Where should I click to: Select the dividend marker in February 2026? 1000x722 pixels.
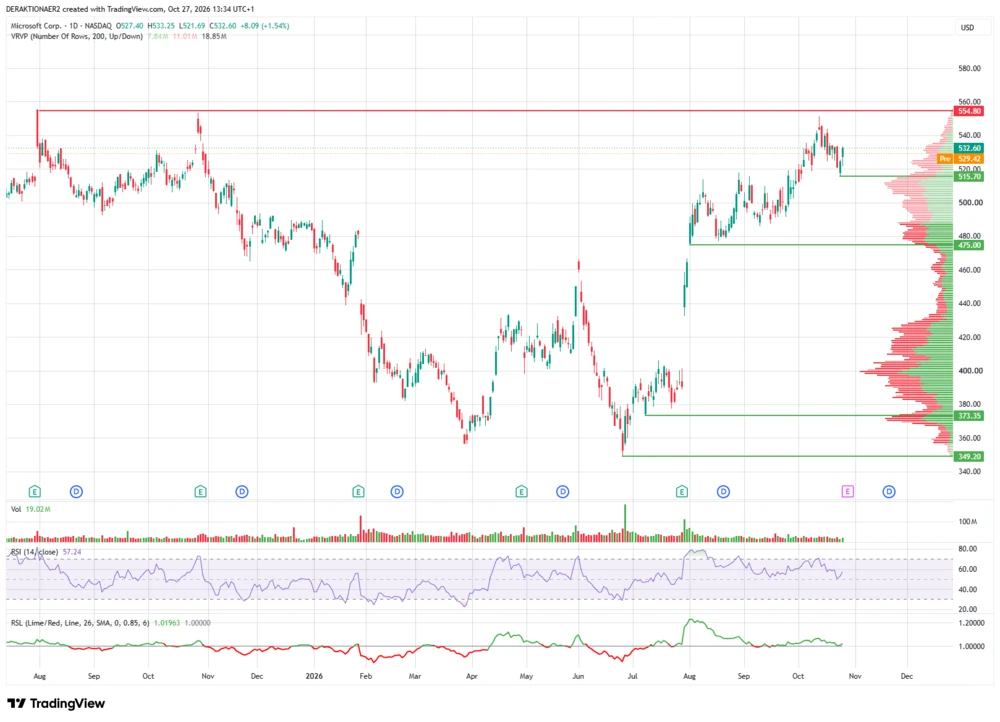coord(397,491)
